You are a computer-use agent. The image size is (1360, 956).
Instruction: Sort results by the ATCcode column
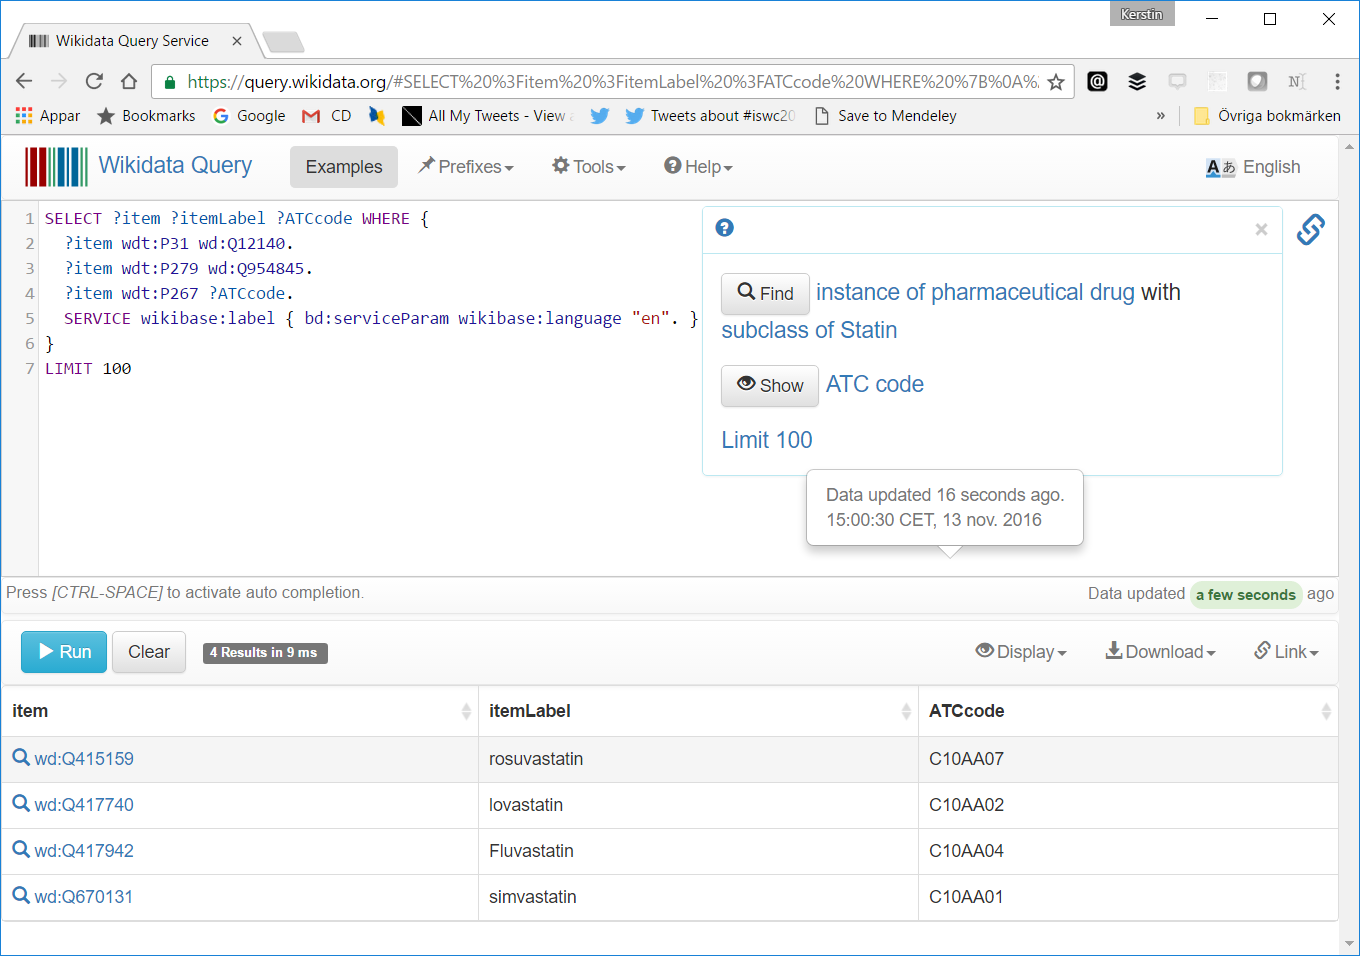(x=1326, y=711)
